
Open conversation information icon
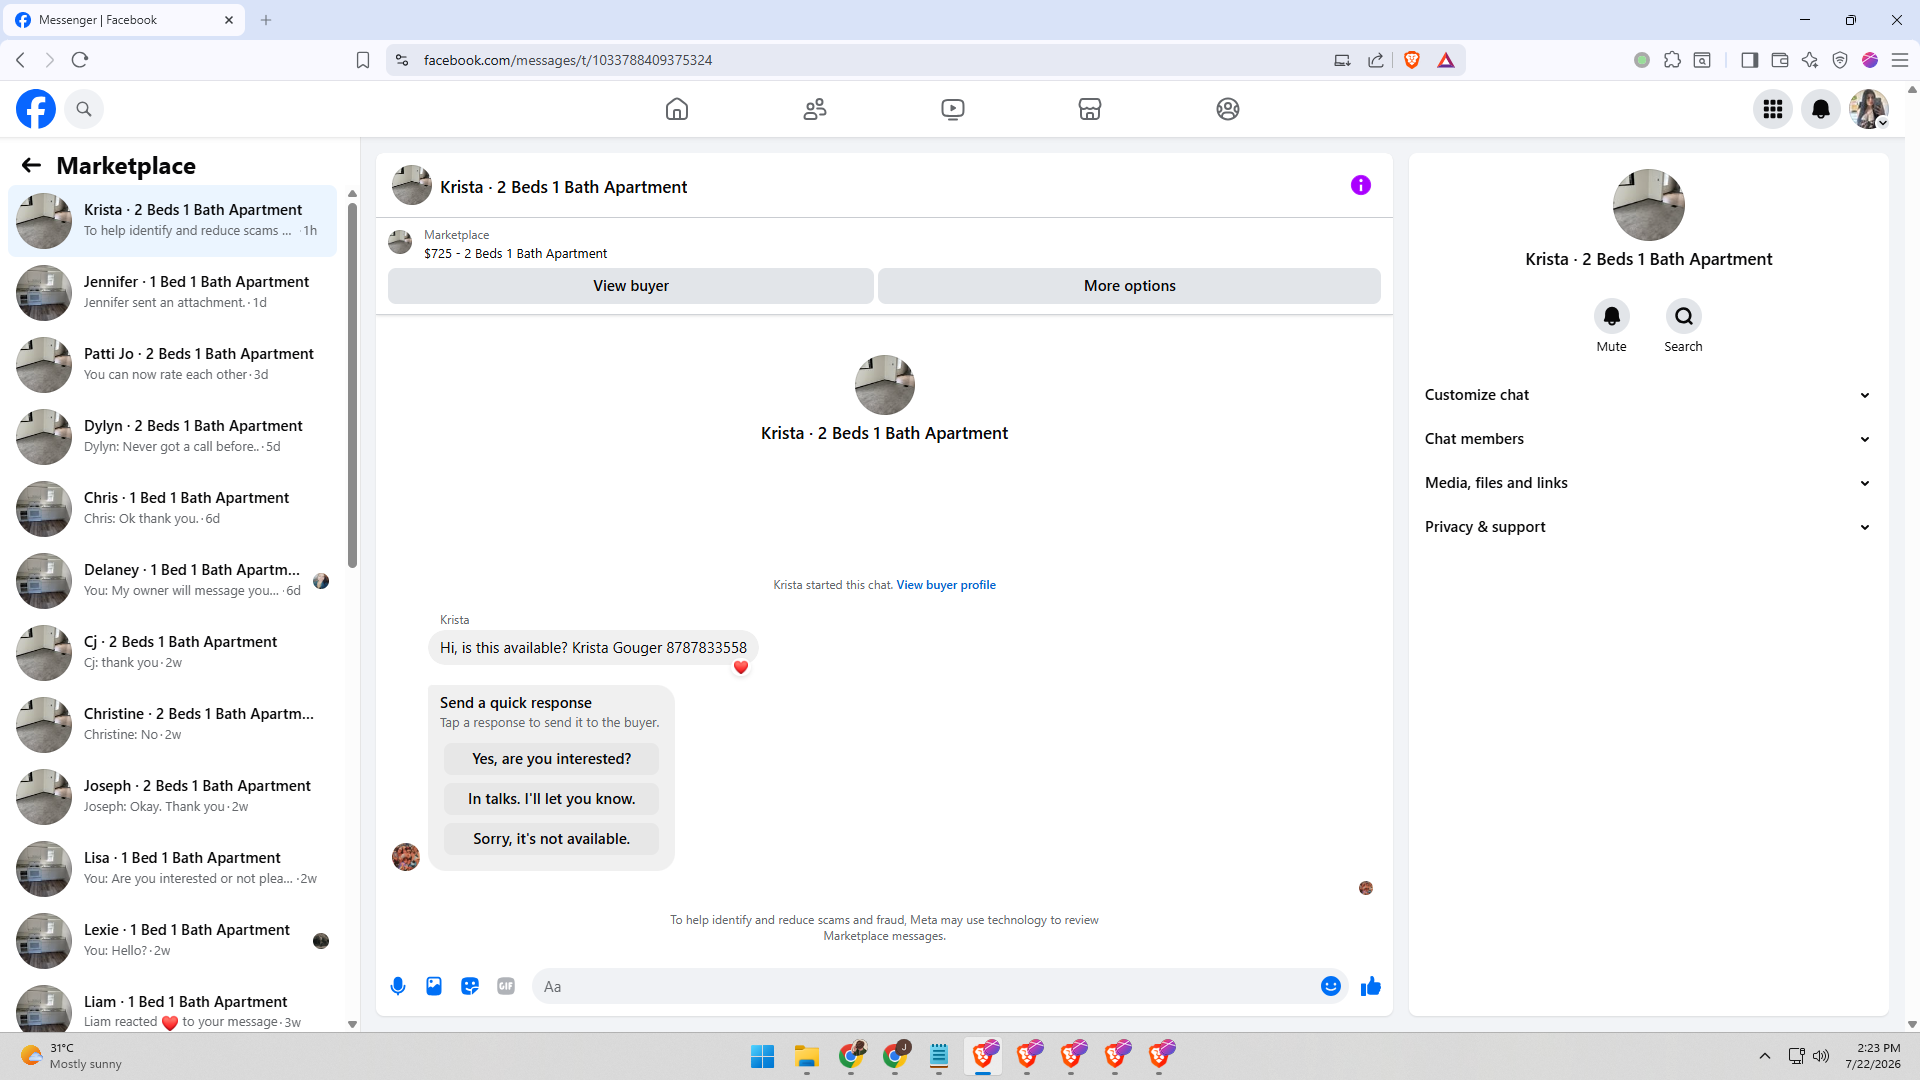[1361, 185]
